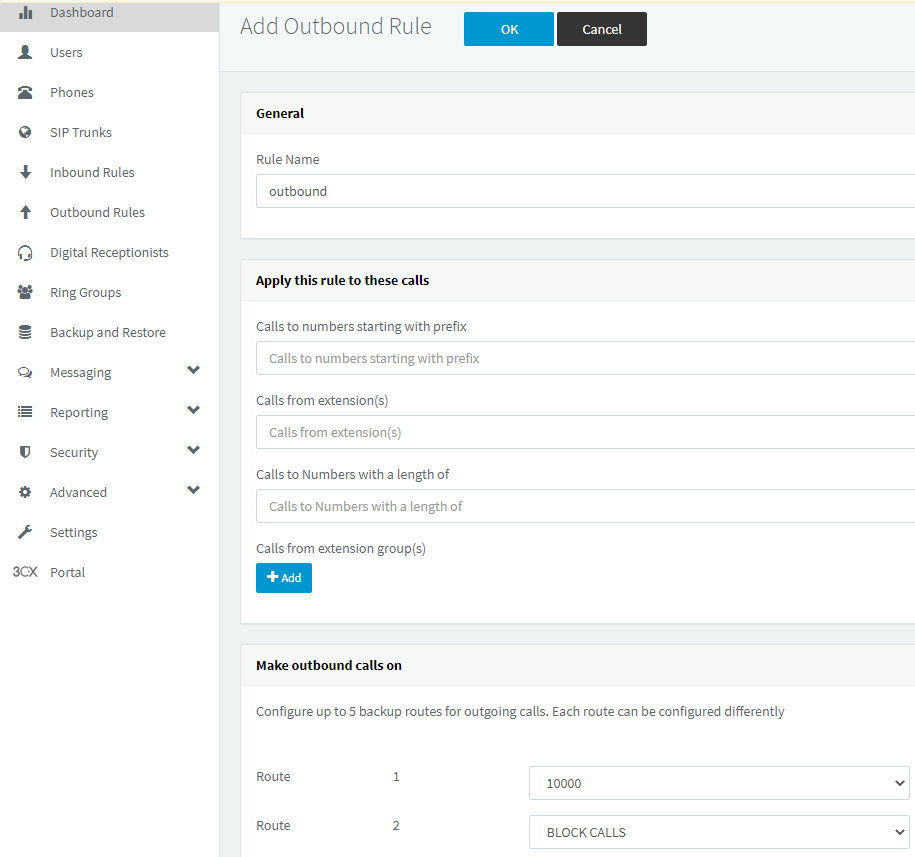The height and width of the screenshot is (857, 915).
Task: Open the Phones menu item
Action: coord(72,92)
